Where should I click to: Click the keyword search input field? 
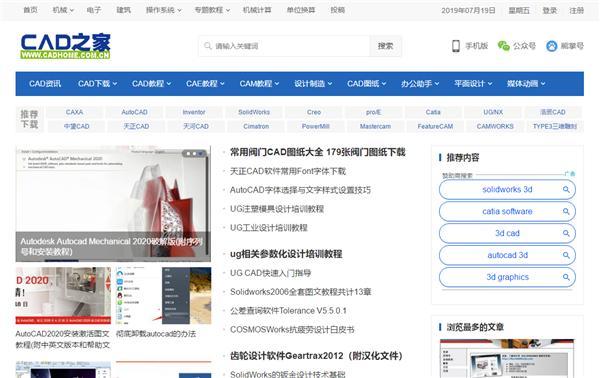284,46
